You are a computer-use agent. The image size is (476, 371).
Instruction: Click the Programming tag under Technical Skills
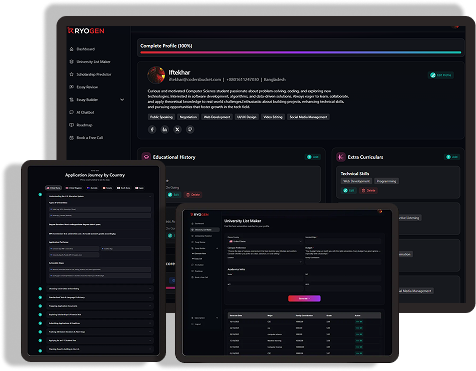tap(386, 181)
